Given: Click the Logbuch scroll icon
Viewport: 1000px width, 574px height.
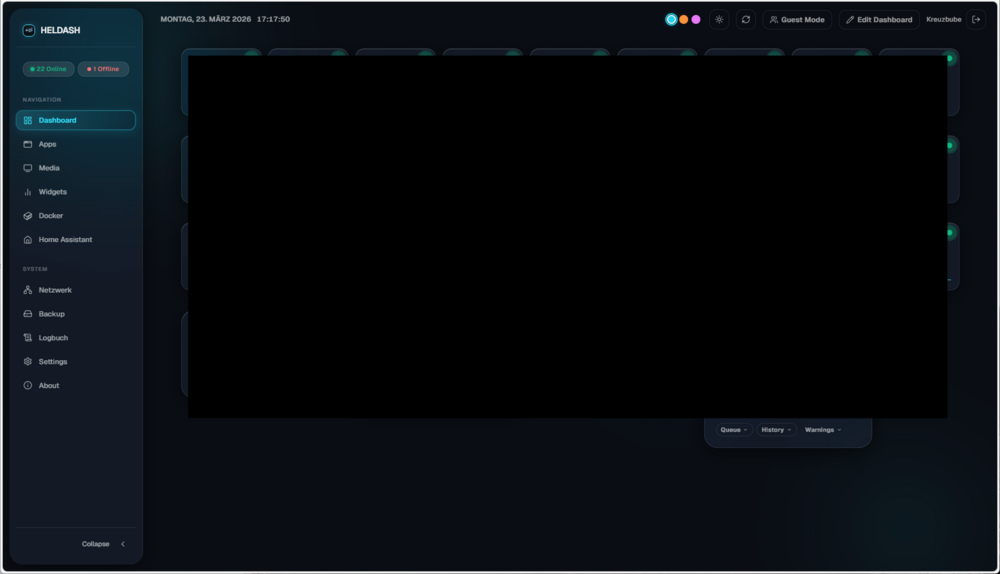Looking at the screenshot, I should click(27, 338).
